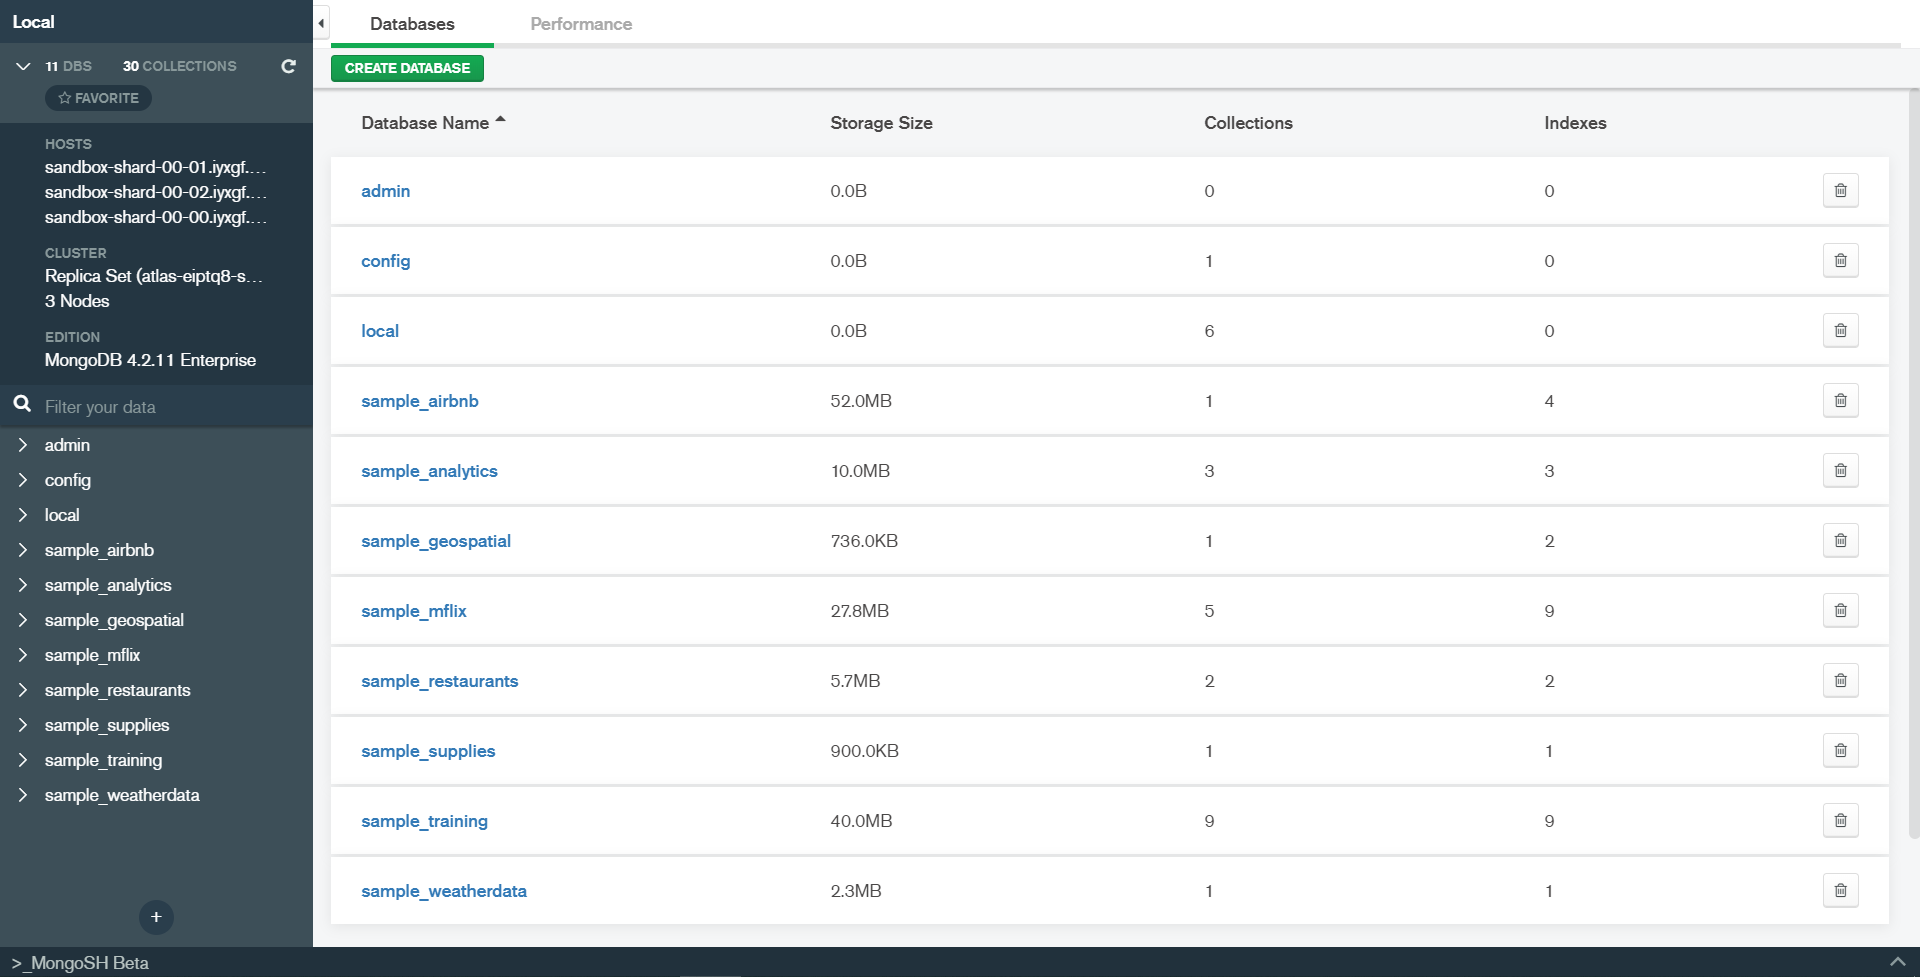Expand sample_supplies in the sidebar
This screenshot has height=977, width=1920.
pos(22,725)
